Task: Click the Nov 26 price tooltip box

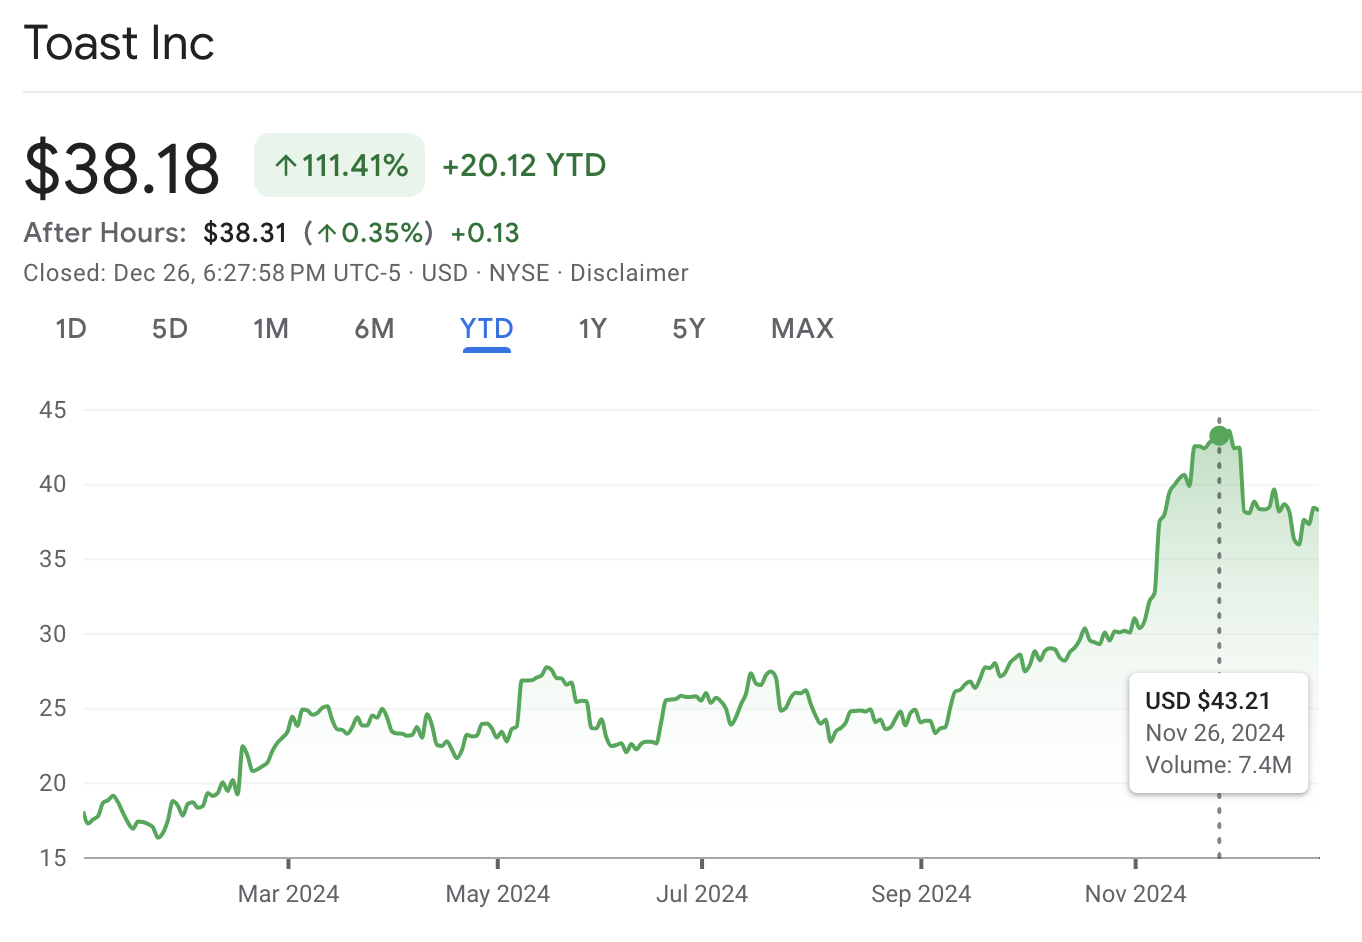Action: pyautogui.click(x=1218, y=732)
